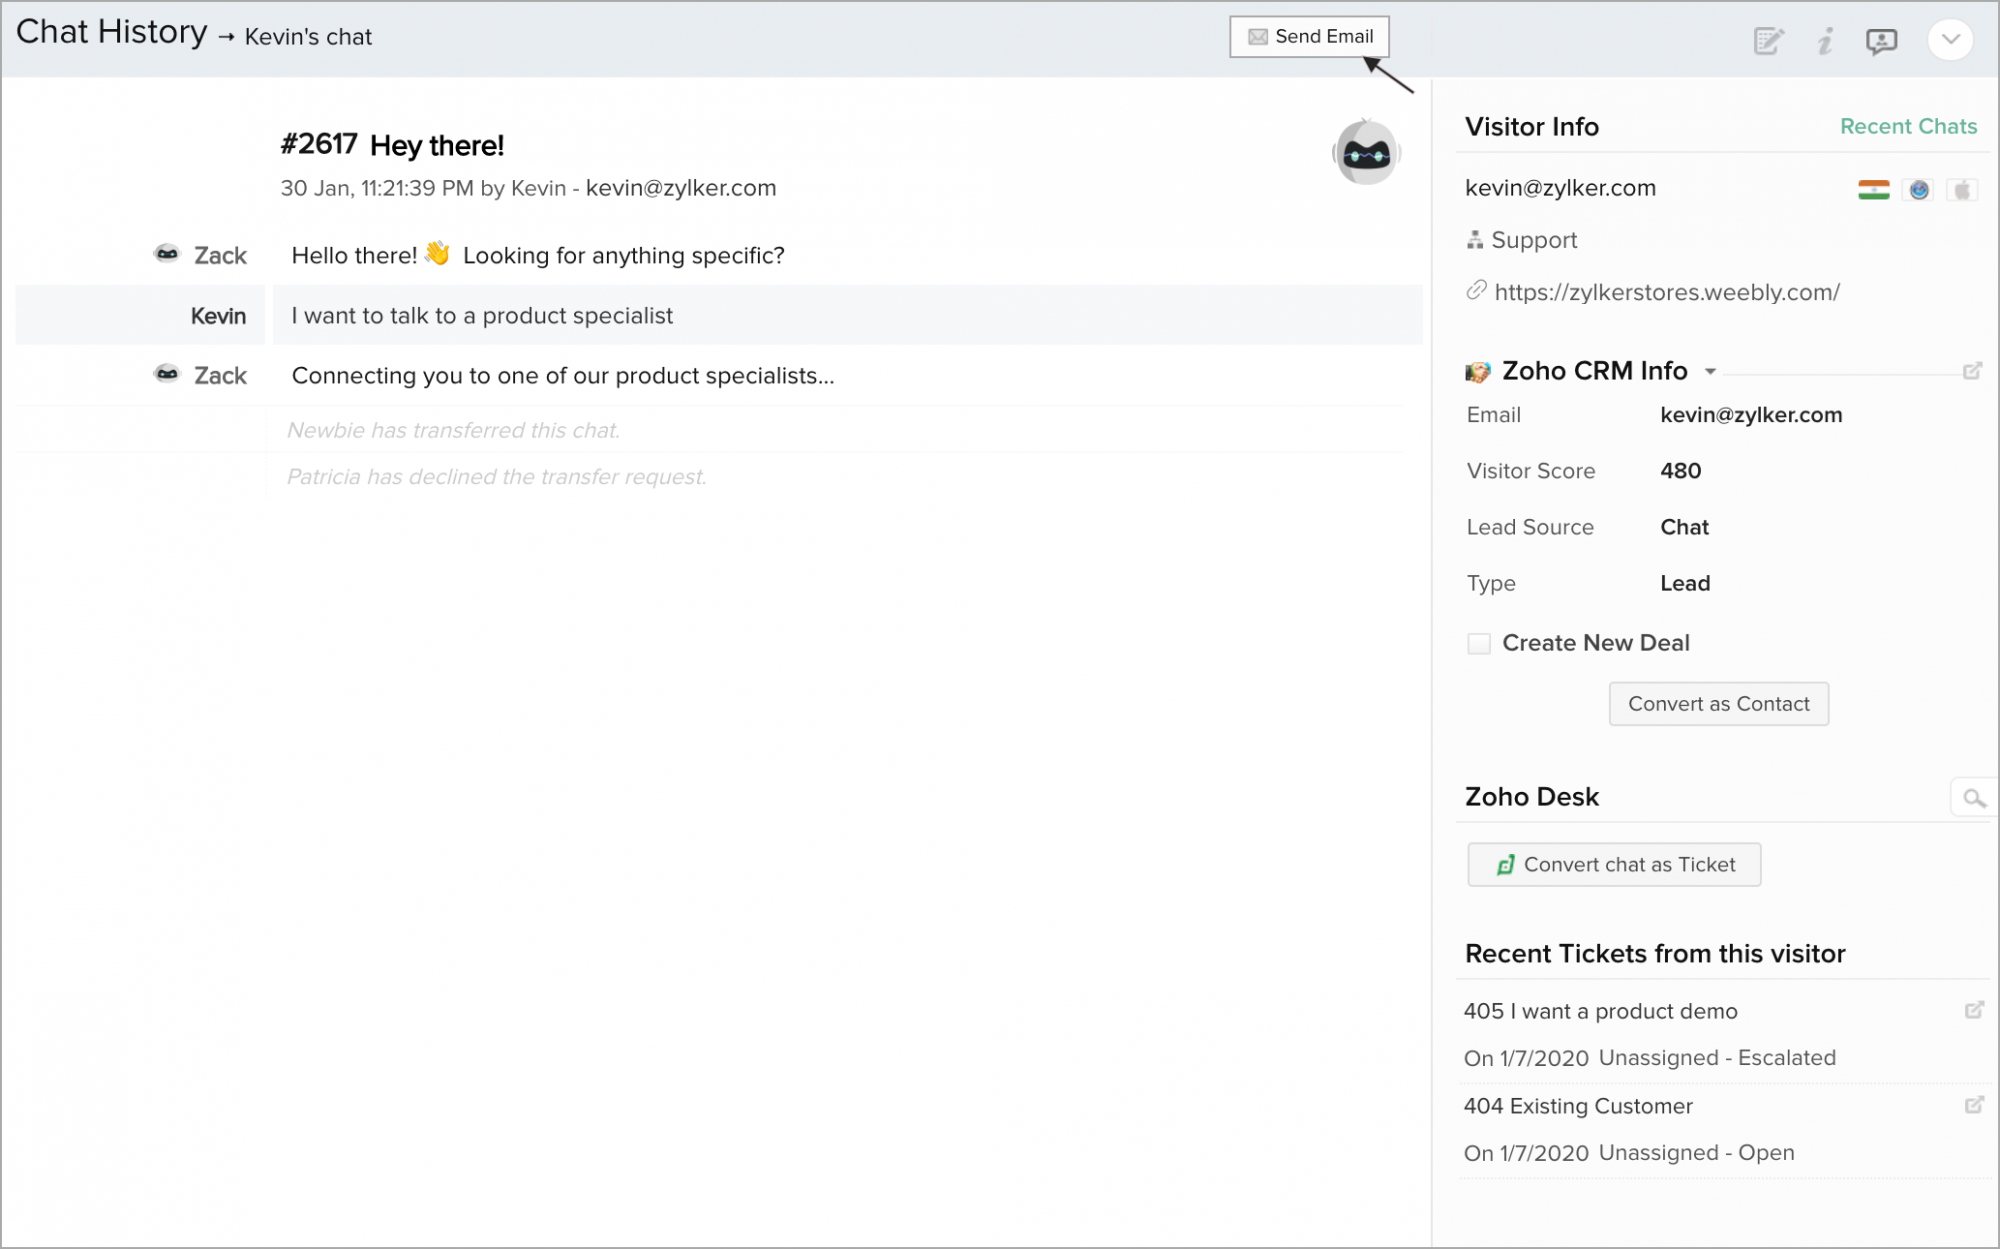The width and height of the screenshot is (2000, 1249).
Task: Expand the round chevron-down menu button
Action: 1950,40
